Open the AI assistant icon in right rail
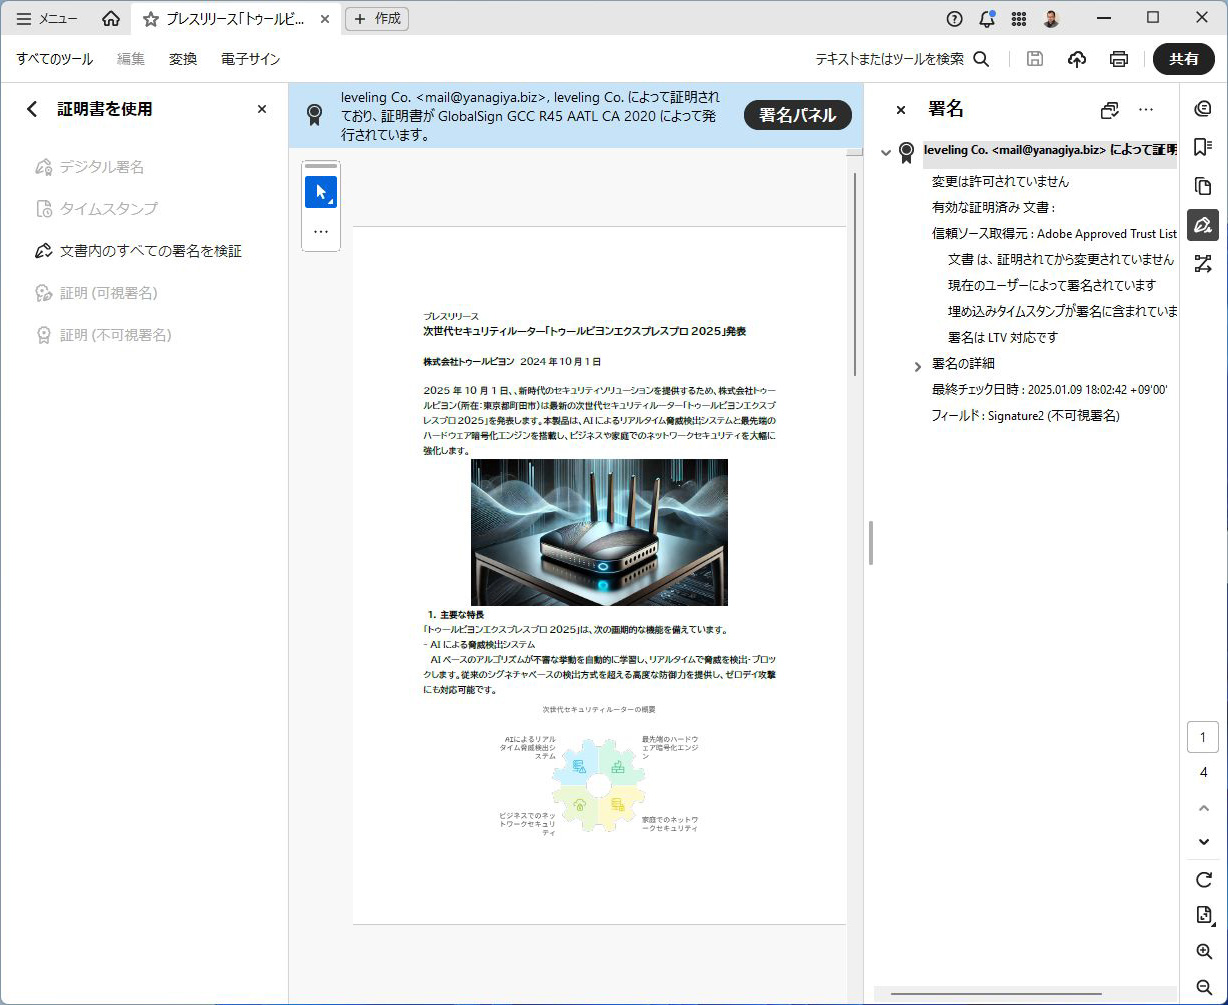Image resolution: width=1228 pixels, height=1005 pixels. pyautogui.click(x=1203, y=109)
